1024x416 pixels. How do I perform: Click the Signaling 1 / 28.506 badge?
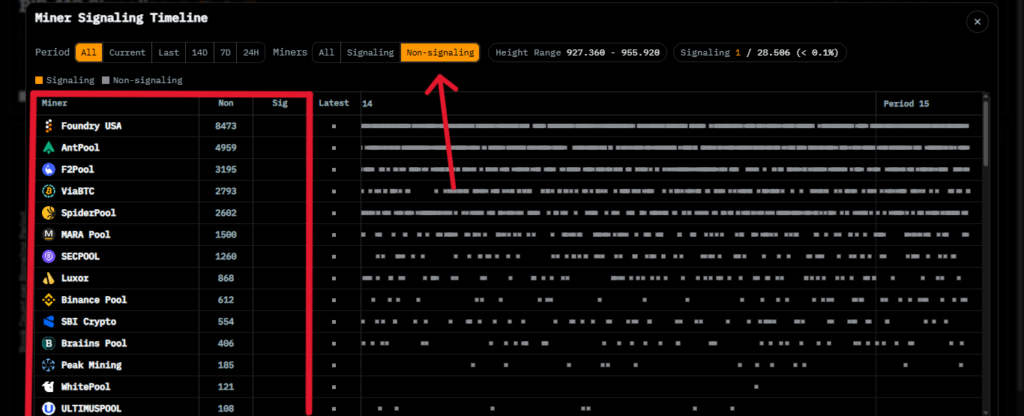[760, 53]
